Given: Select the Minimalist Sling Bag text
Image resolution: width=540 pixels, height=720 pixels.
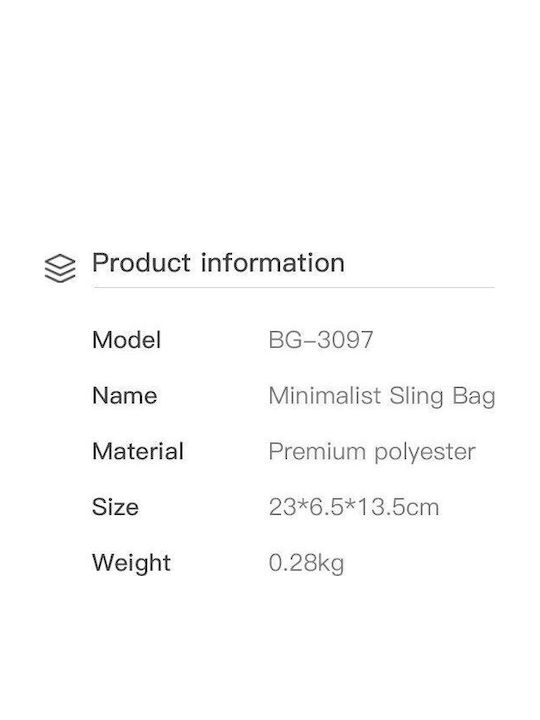Looking at the screenshot, I should pyautogui.click(x=382, y=396).
